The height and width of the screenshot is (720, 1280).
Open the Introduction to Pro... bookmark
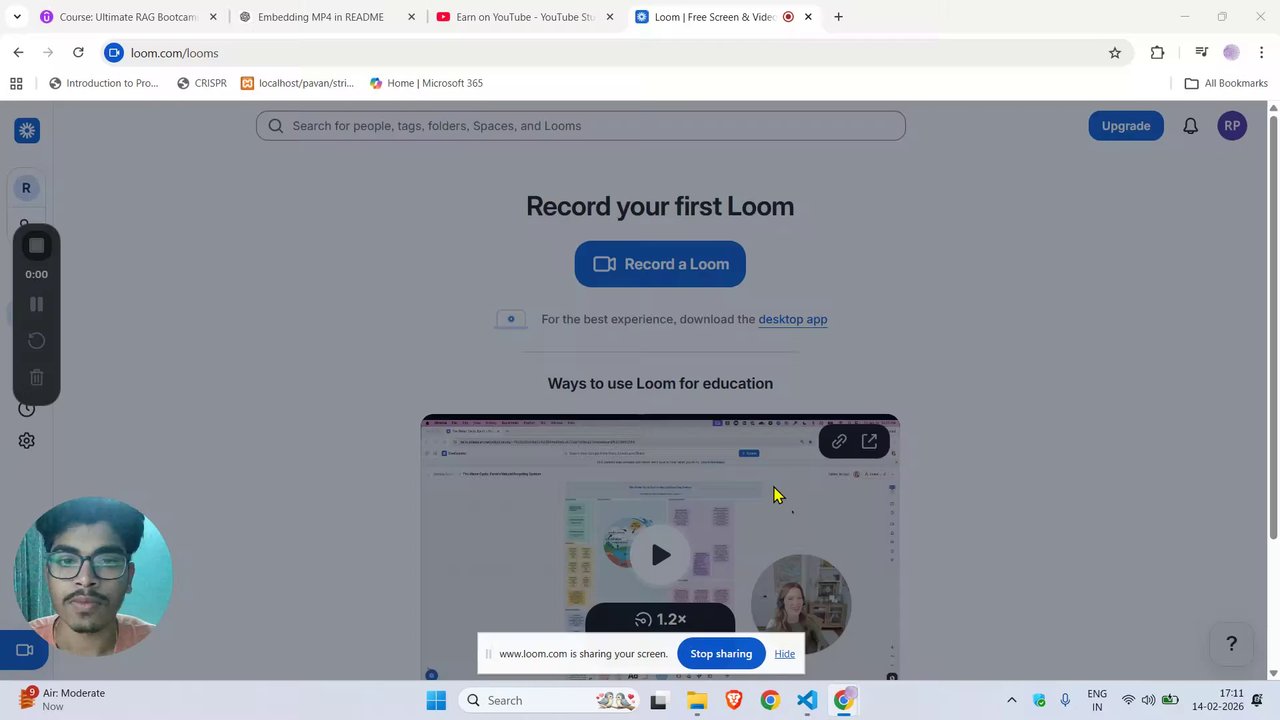point(103,84)
